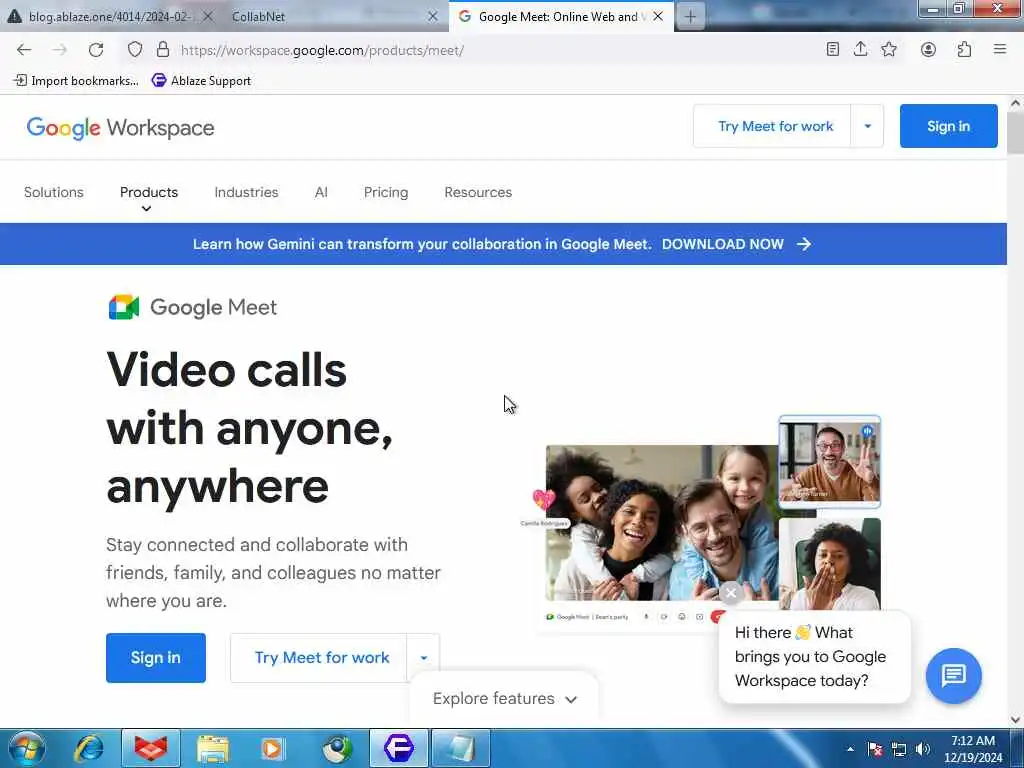
Task: Close the CollabNet tab
Action: pyautogui.click(x=432, y=16)
